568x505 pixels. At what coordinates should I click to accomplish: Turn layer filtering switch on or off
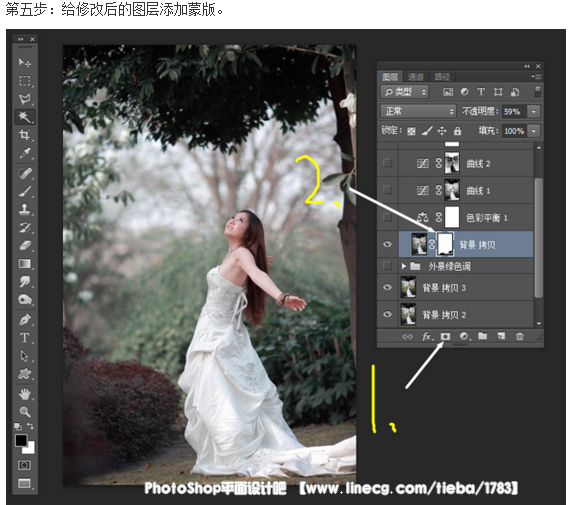[538, 91]
